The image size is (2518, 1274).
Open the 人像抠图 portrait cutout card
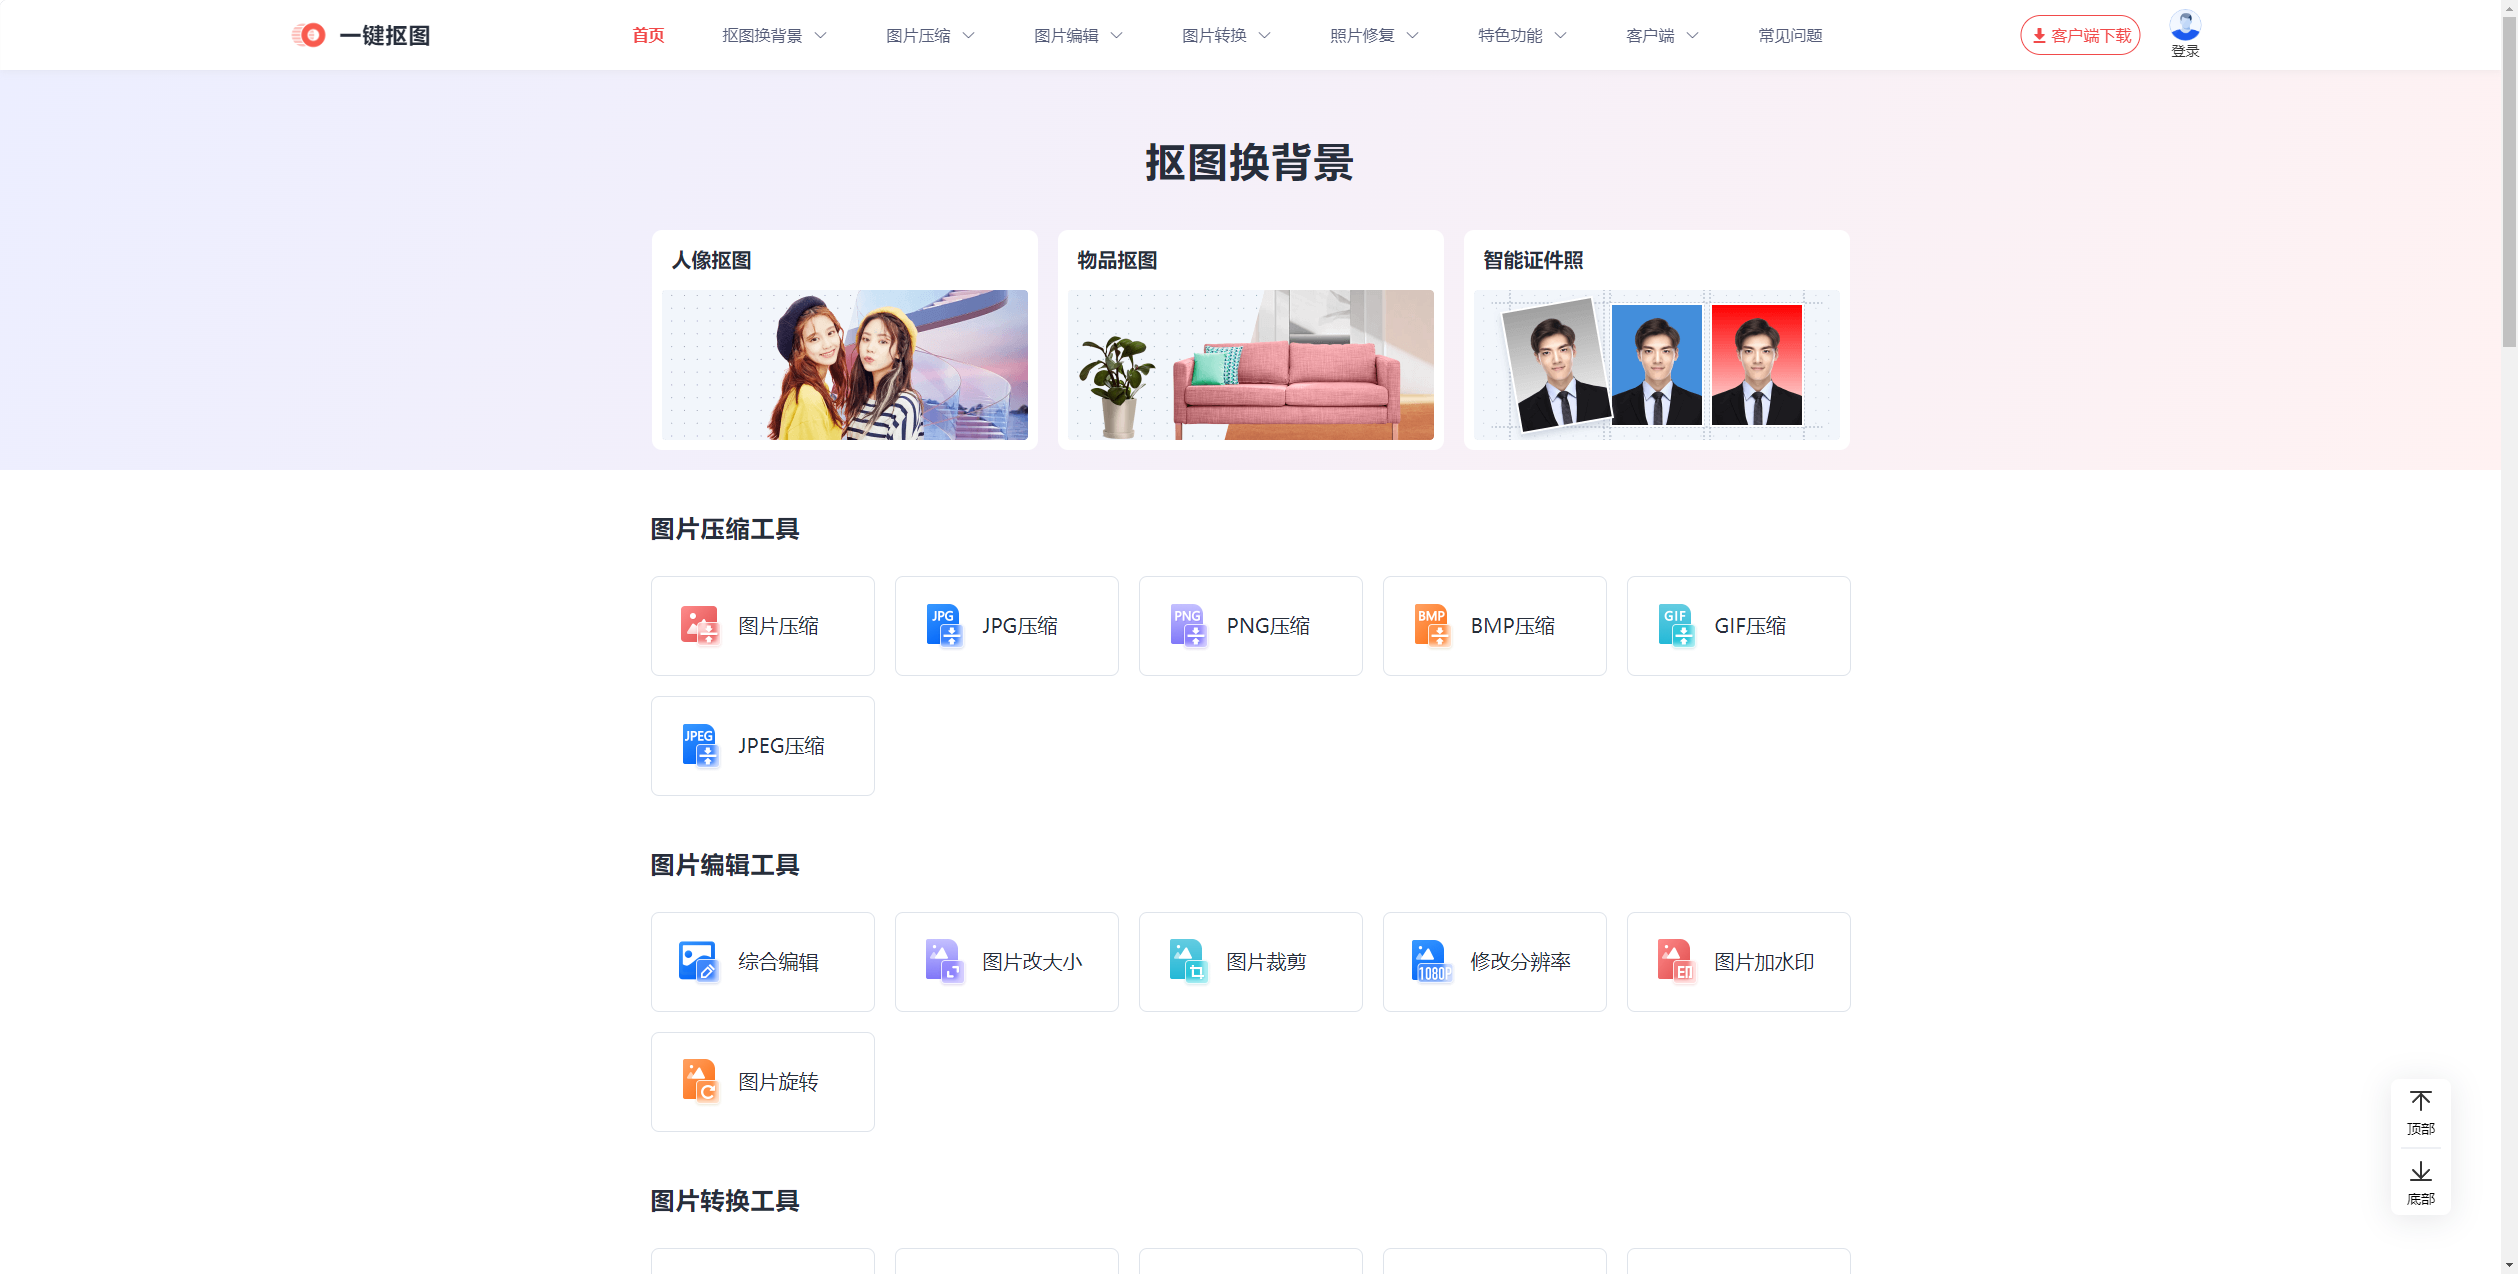844,340
